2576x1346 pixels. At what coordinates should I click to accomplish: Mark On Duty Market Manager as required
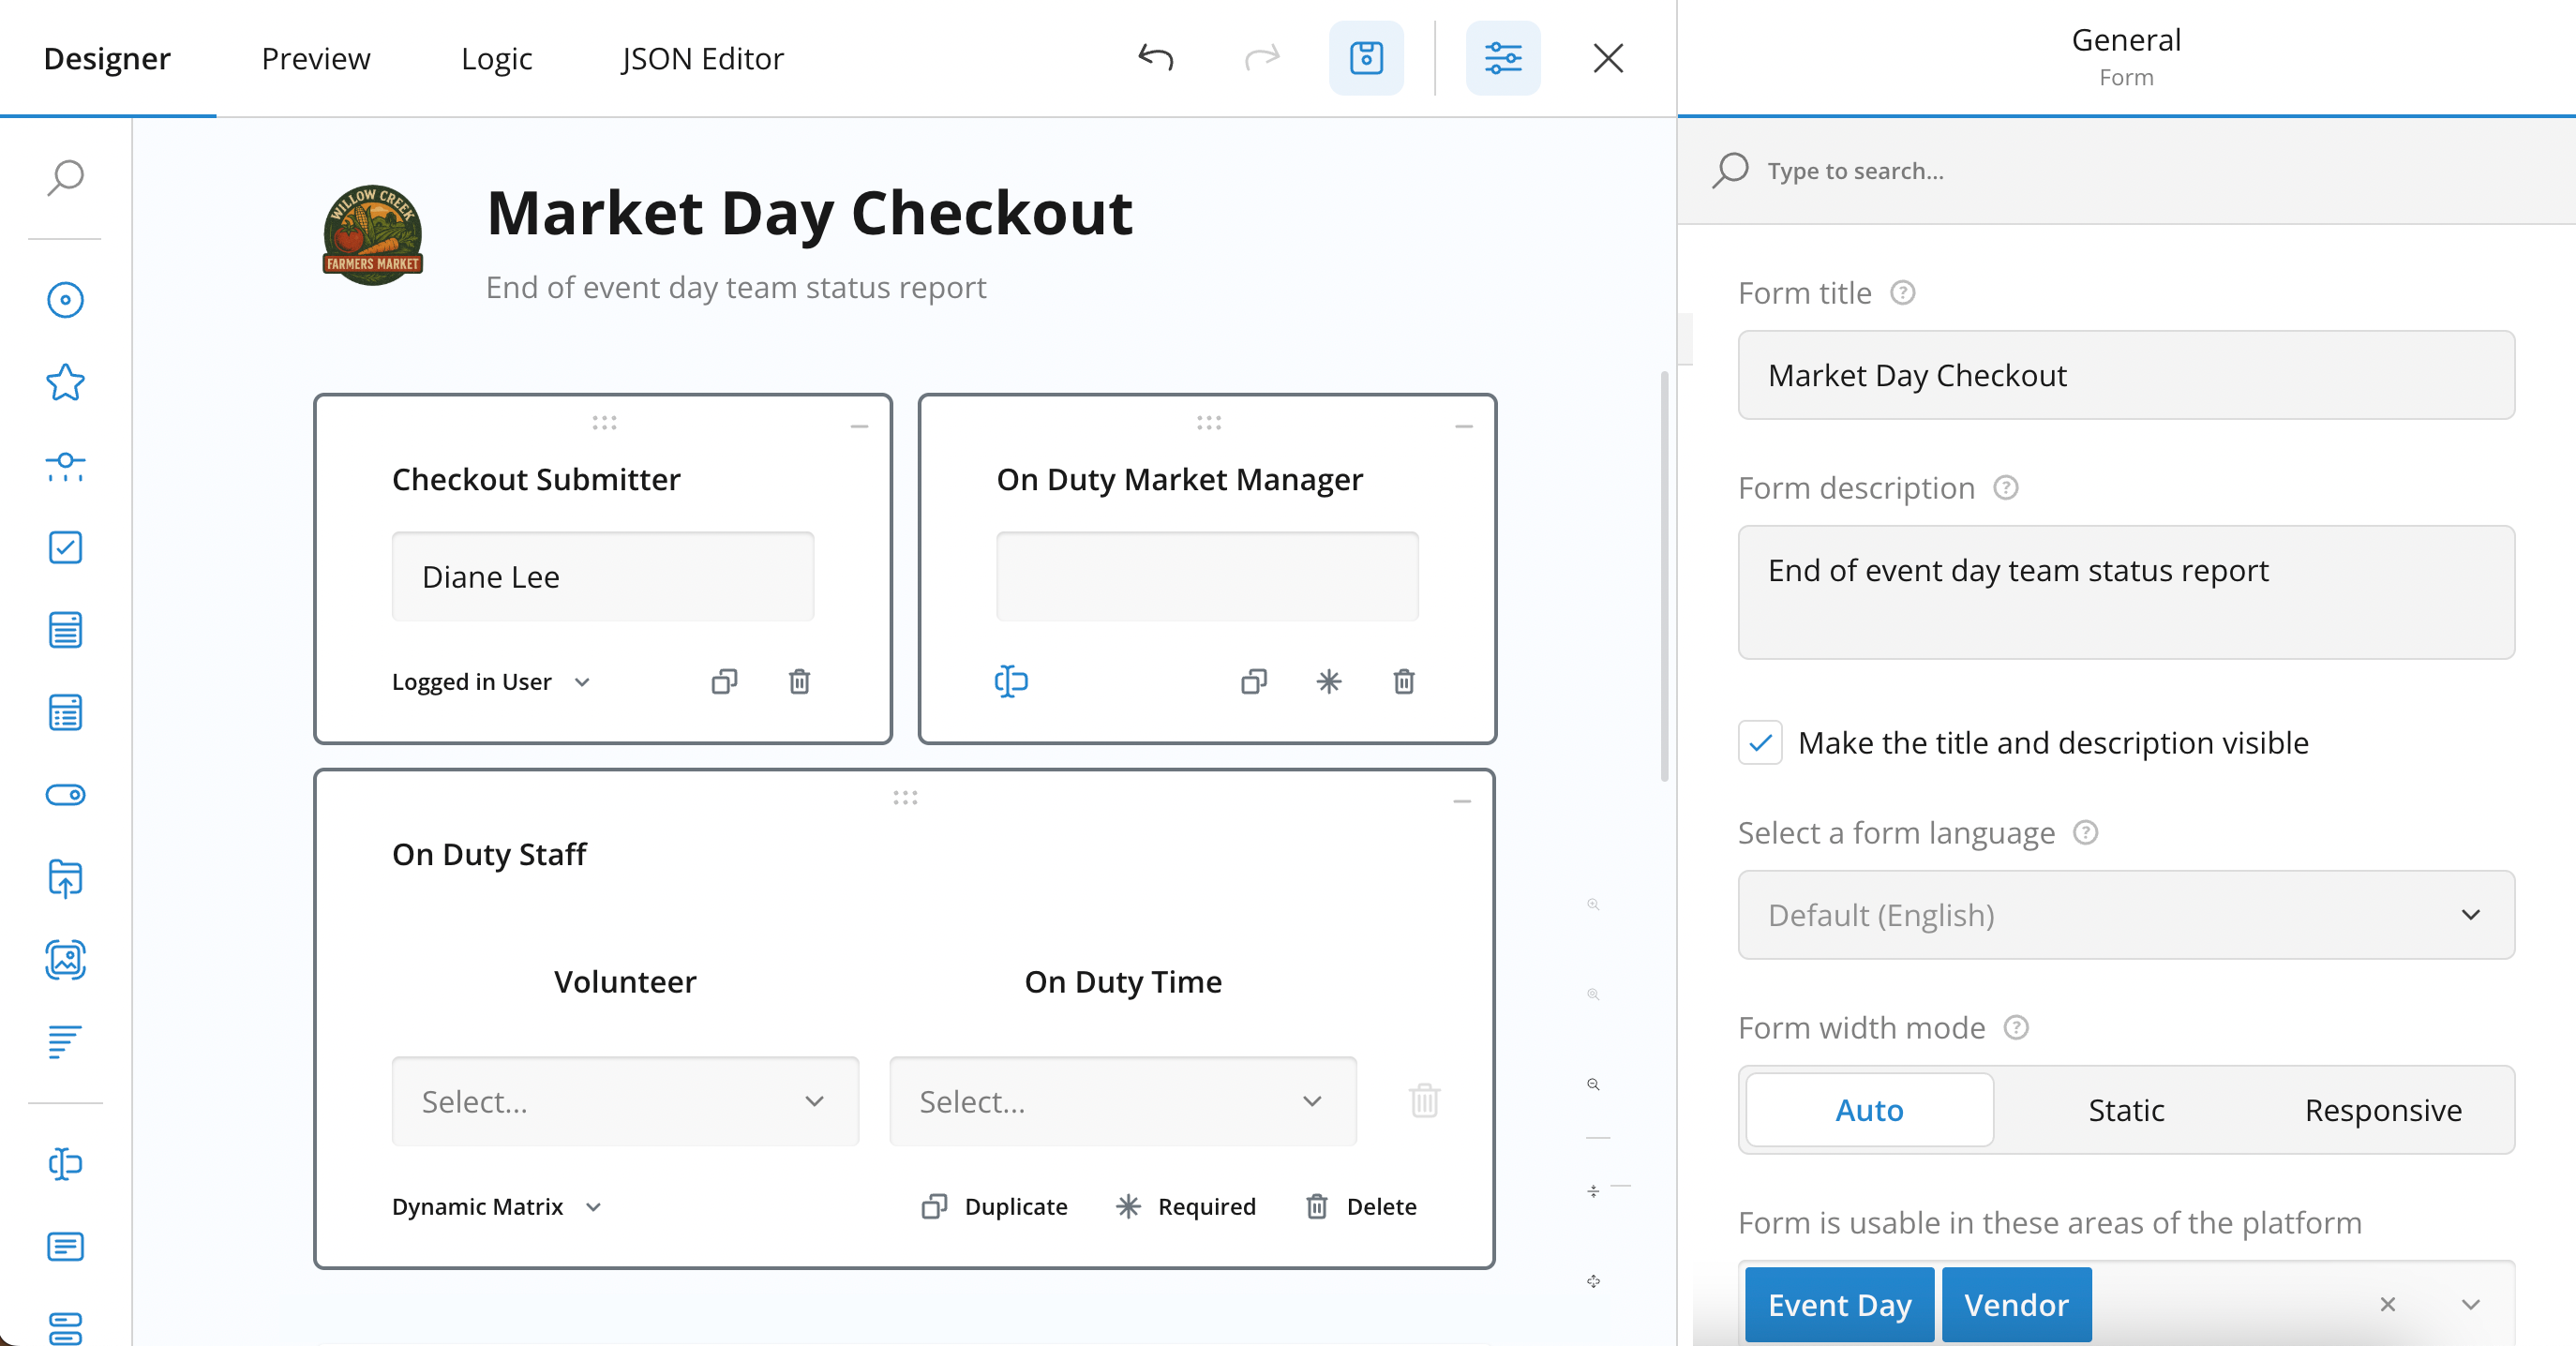[x=1328, y=681]
